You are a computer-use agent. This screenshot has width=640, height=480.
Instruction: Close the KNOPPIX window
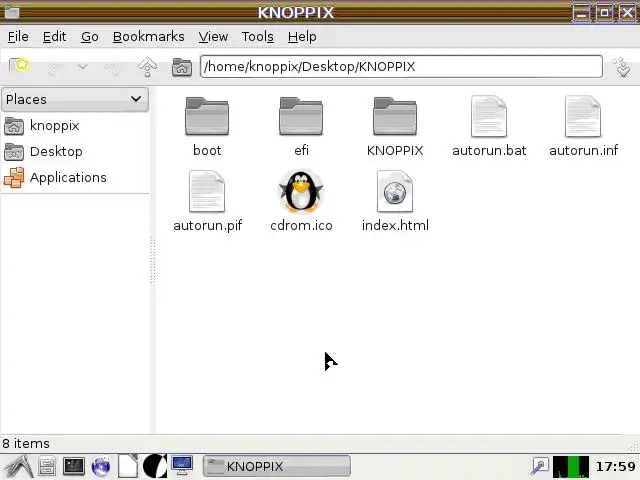627,13
